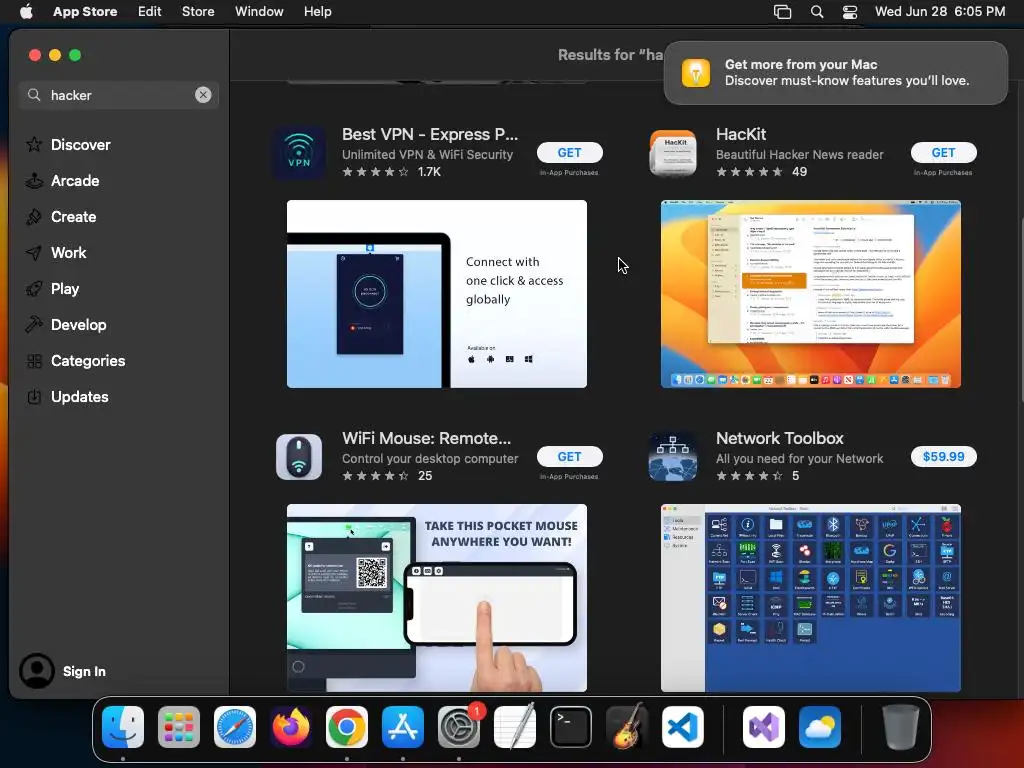This screenshot has width=1024, height=768.
Task: Open the Trash in the Dock
Action: point(901,727)
